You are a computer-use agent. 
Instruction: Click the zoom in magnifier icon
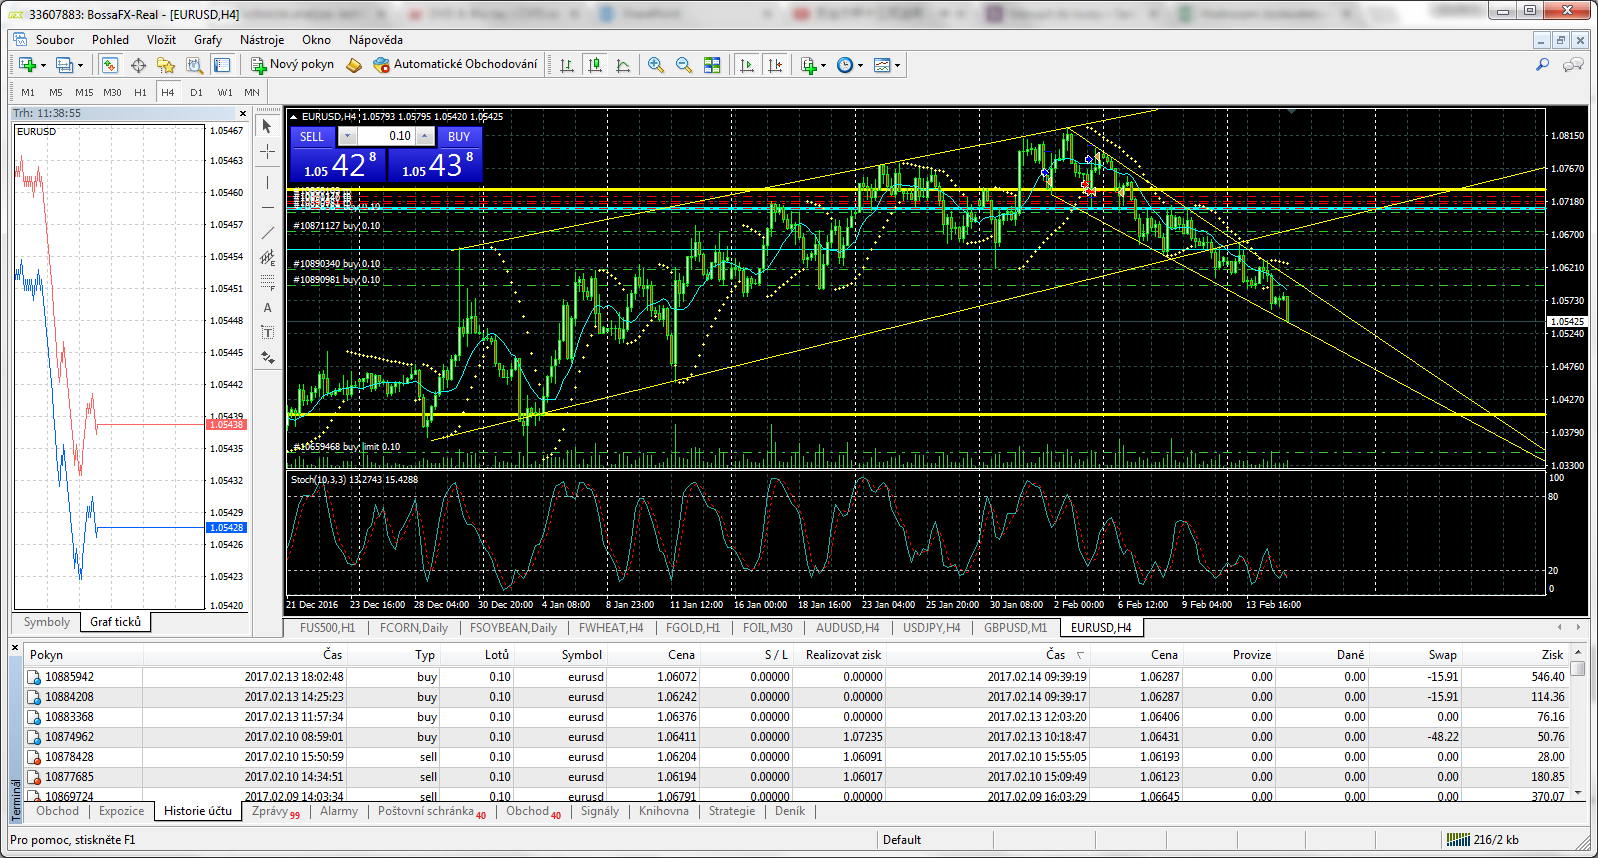[656, 65]
